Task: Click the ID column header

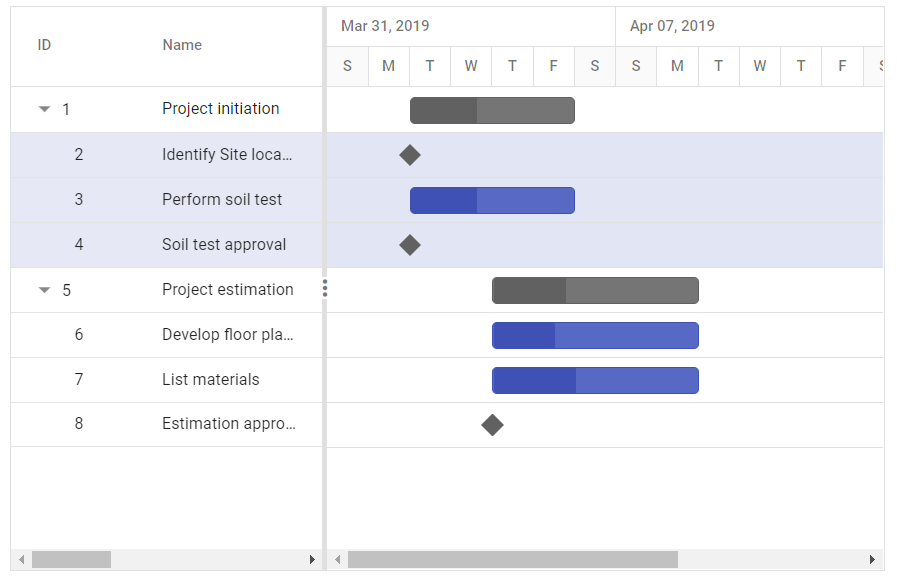Action: click(x=44, y=45)
